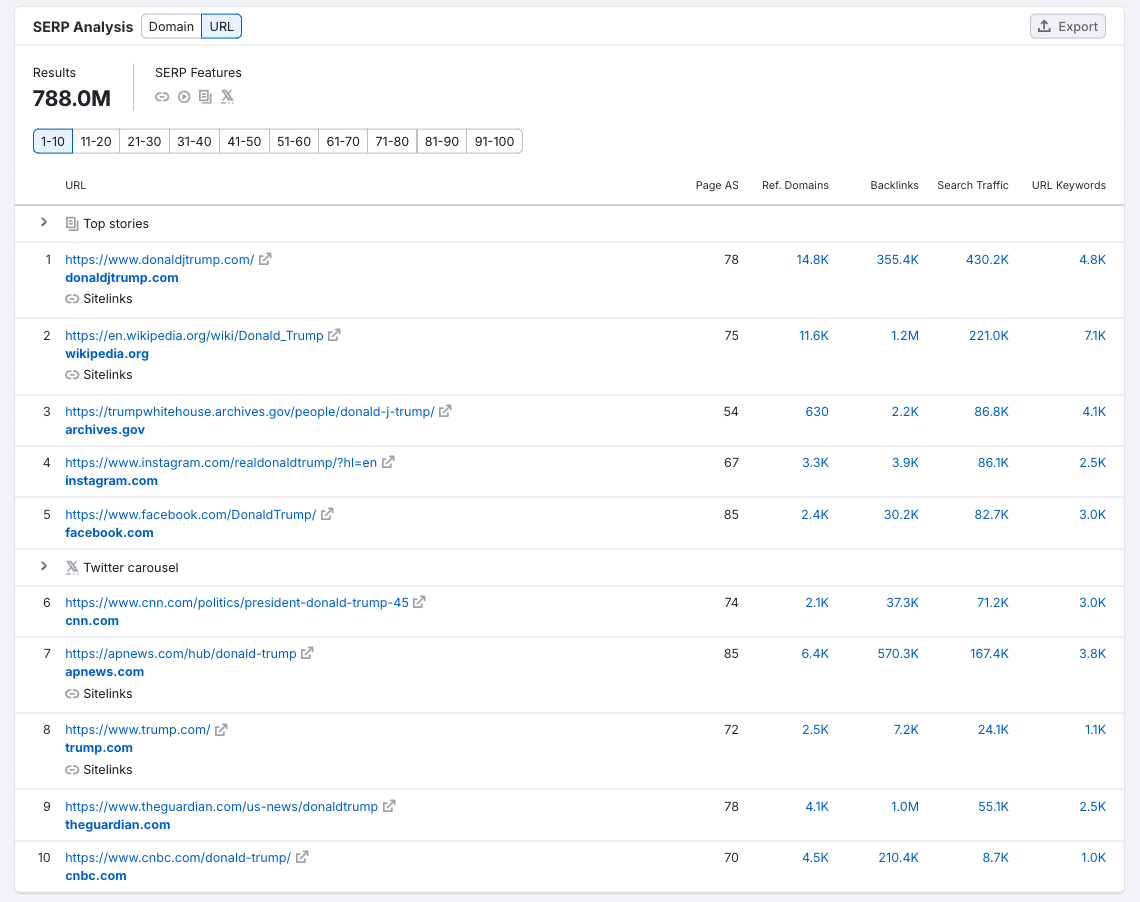Collapse the Sitelinks under apnews.com
Screen dimensions: 1140x902
tap(71, 693)
